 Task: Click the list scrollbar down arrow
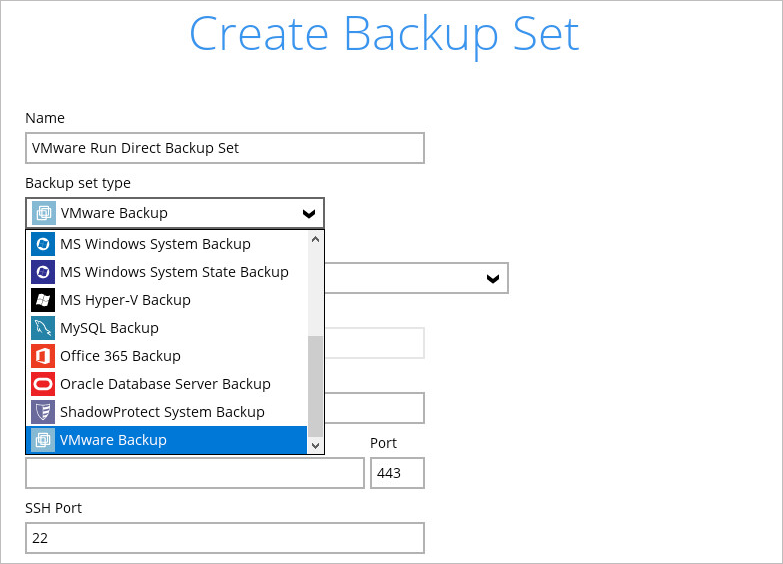pos(315,445)
